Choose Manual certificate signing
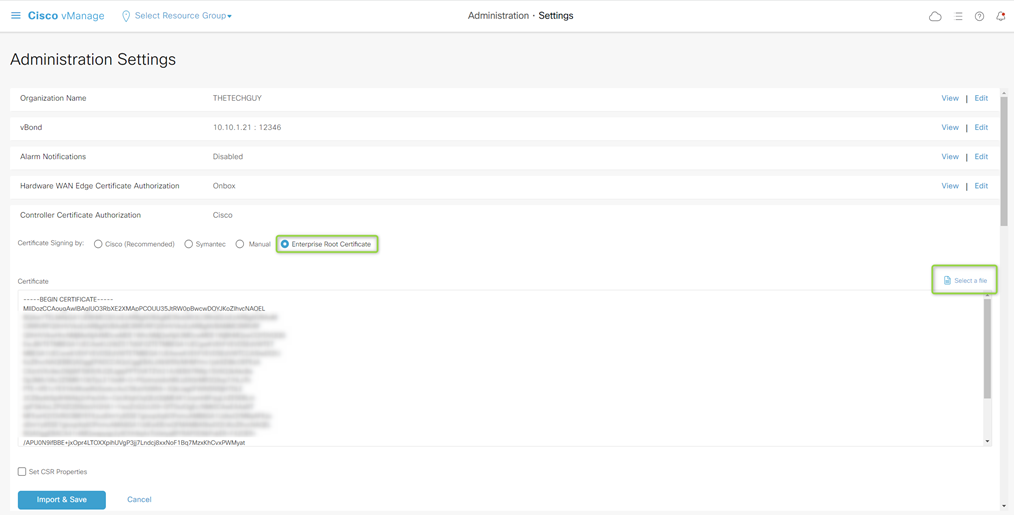Screen dimensions: 1014x515 [240, 244]
